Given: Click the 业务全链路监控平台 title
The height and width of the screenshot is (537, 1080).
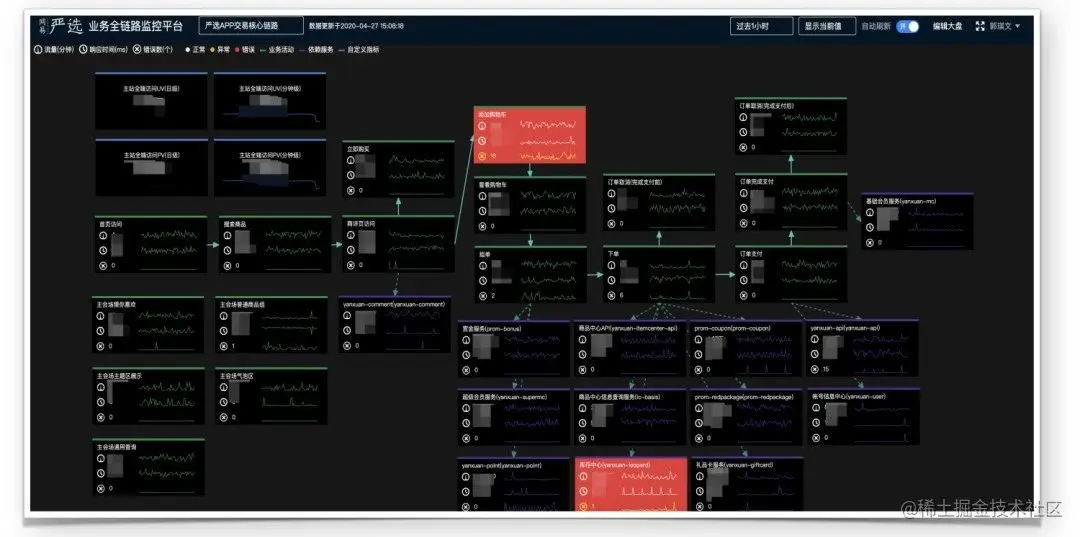Looking at the screenshot, I should (x=136, y=26).
